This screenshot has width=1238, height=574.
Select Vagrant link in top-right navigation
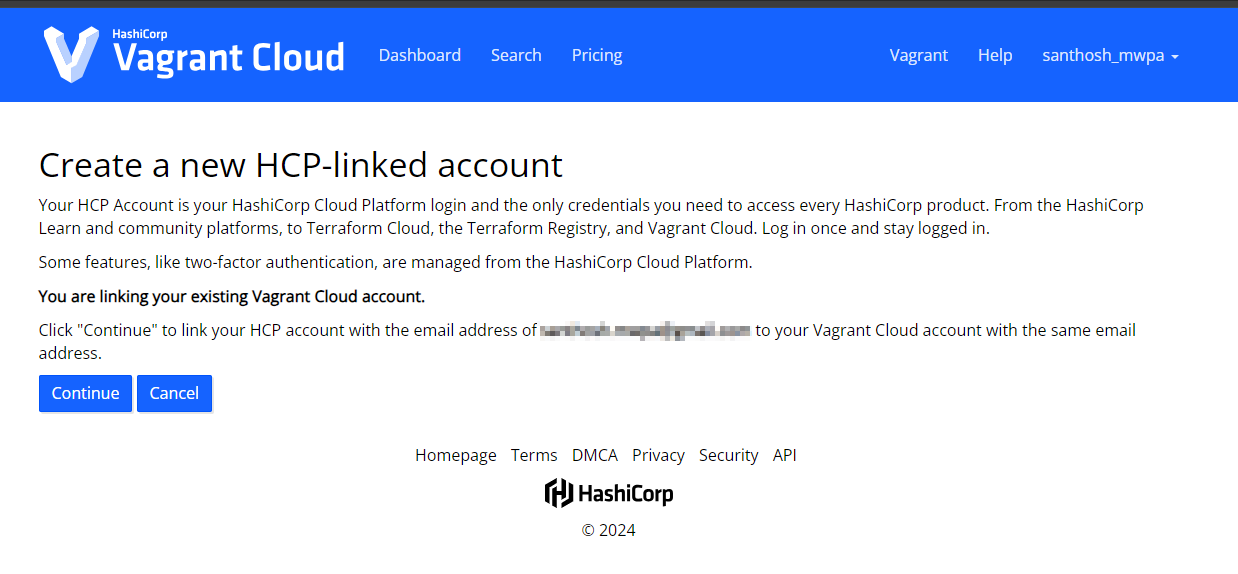[918, 55]
